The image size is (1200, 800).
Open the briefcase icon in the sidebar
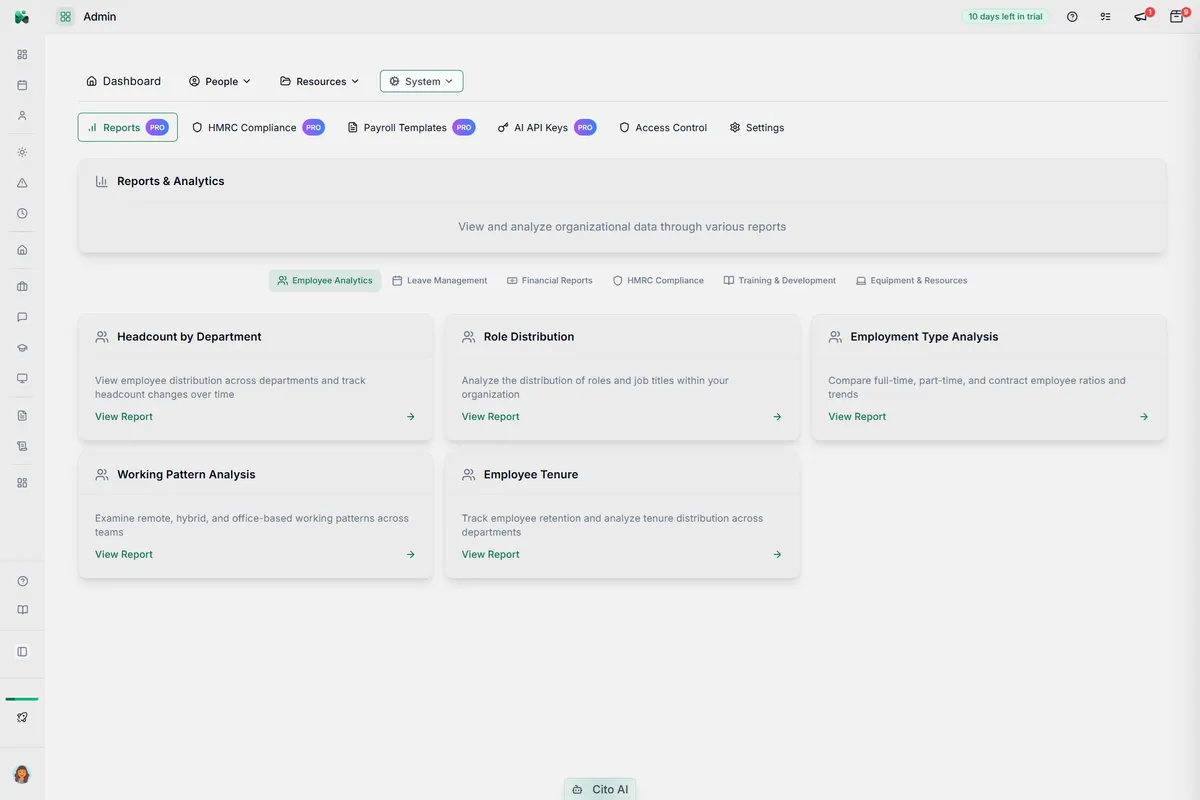(22, 286)
